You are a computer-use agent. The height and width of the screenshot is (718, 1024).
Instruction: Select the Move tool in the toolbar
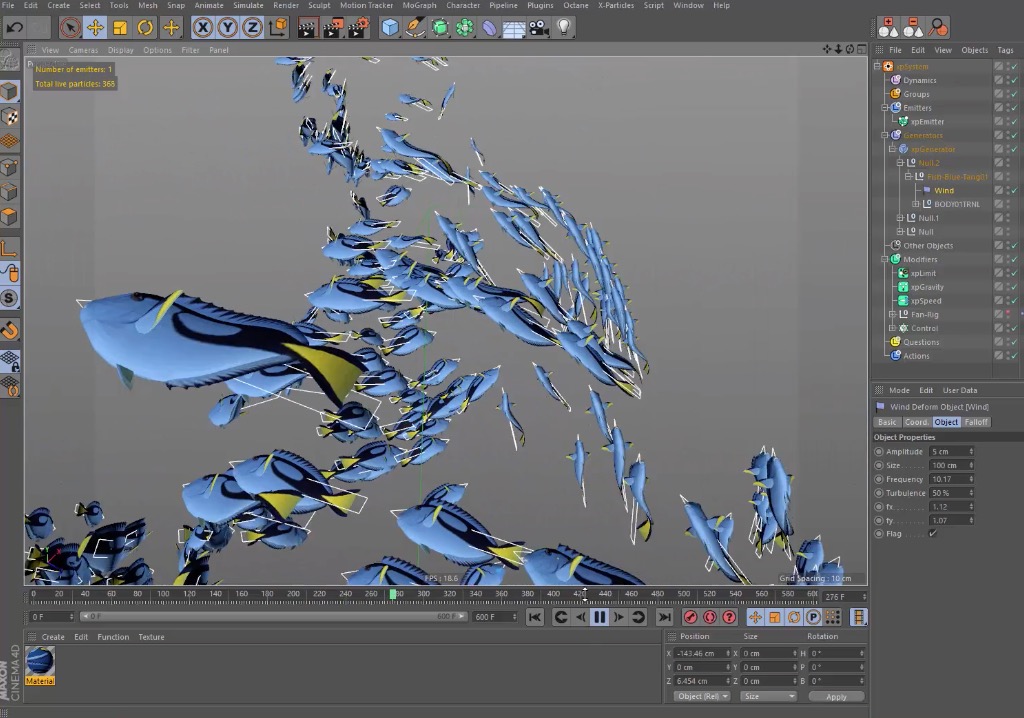(x=94, y=27)
